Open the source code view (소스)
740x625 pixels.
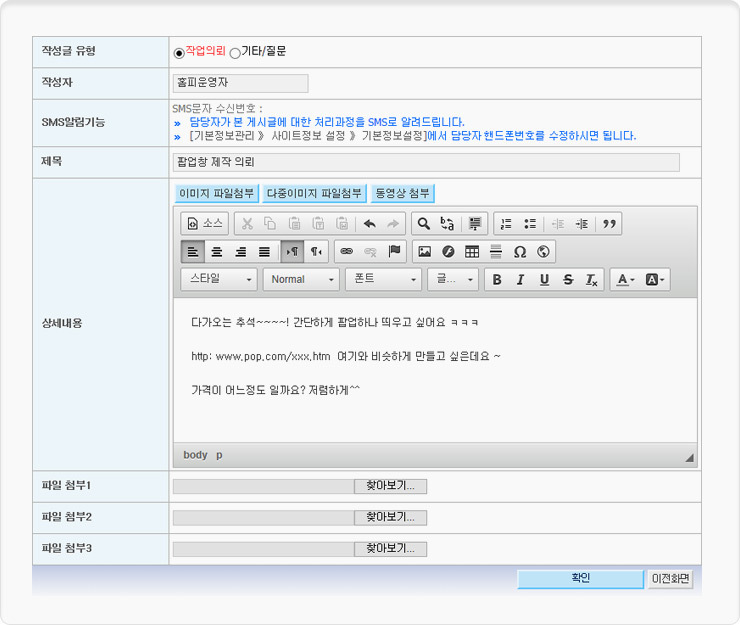(x=204, y=223)
